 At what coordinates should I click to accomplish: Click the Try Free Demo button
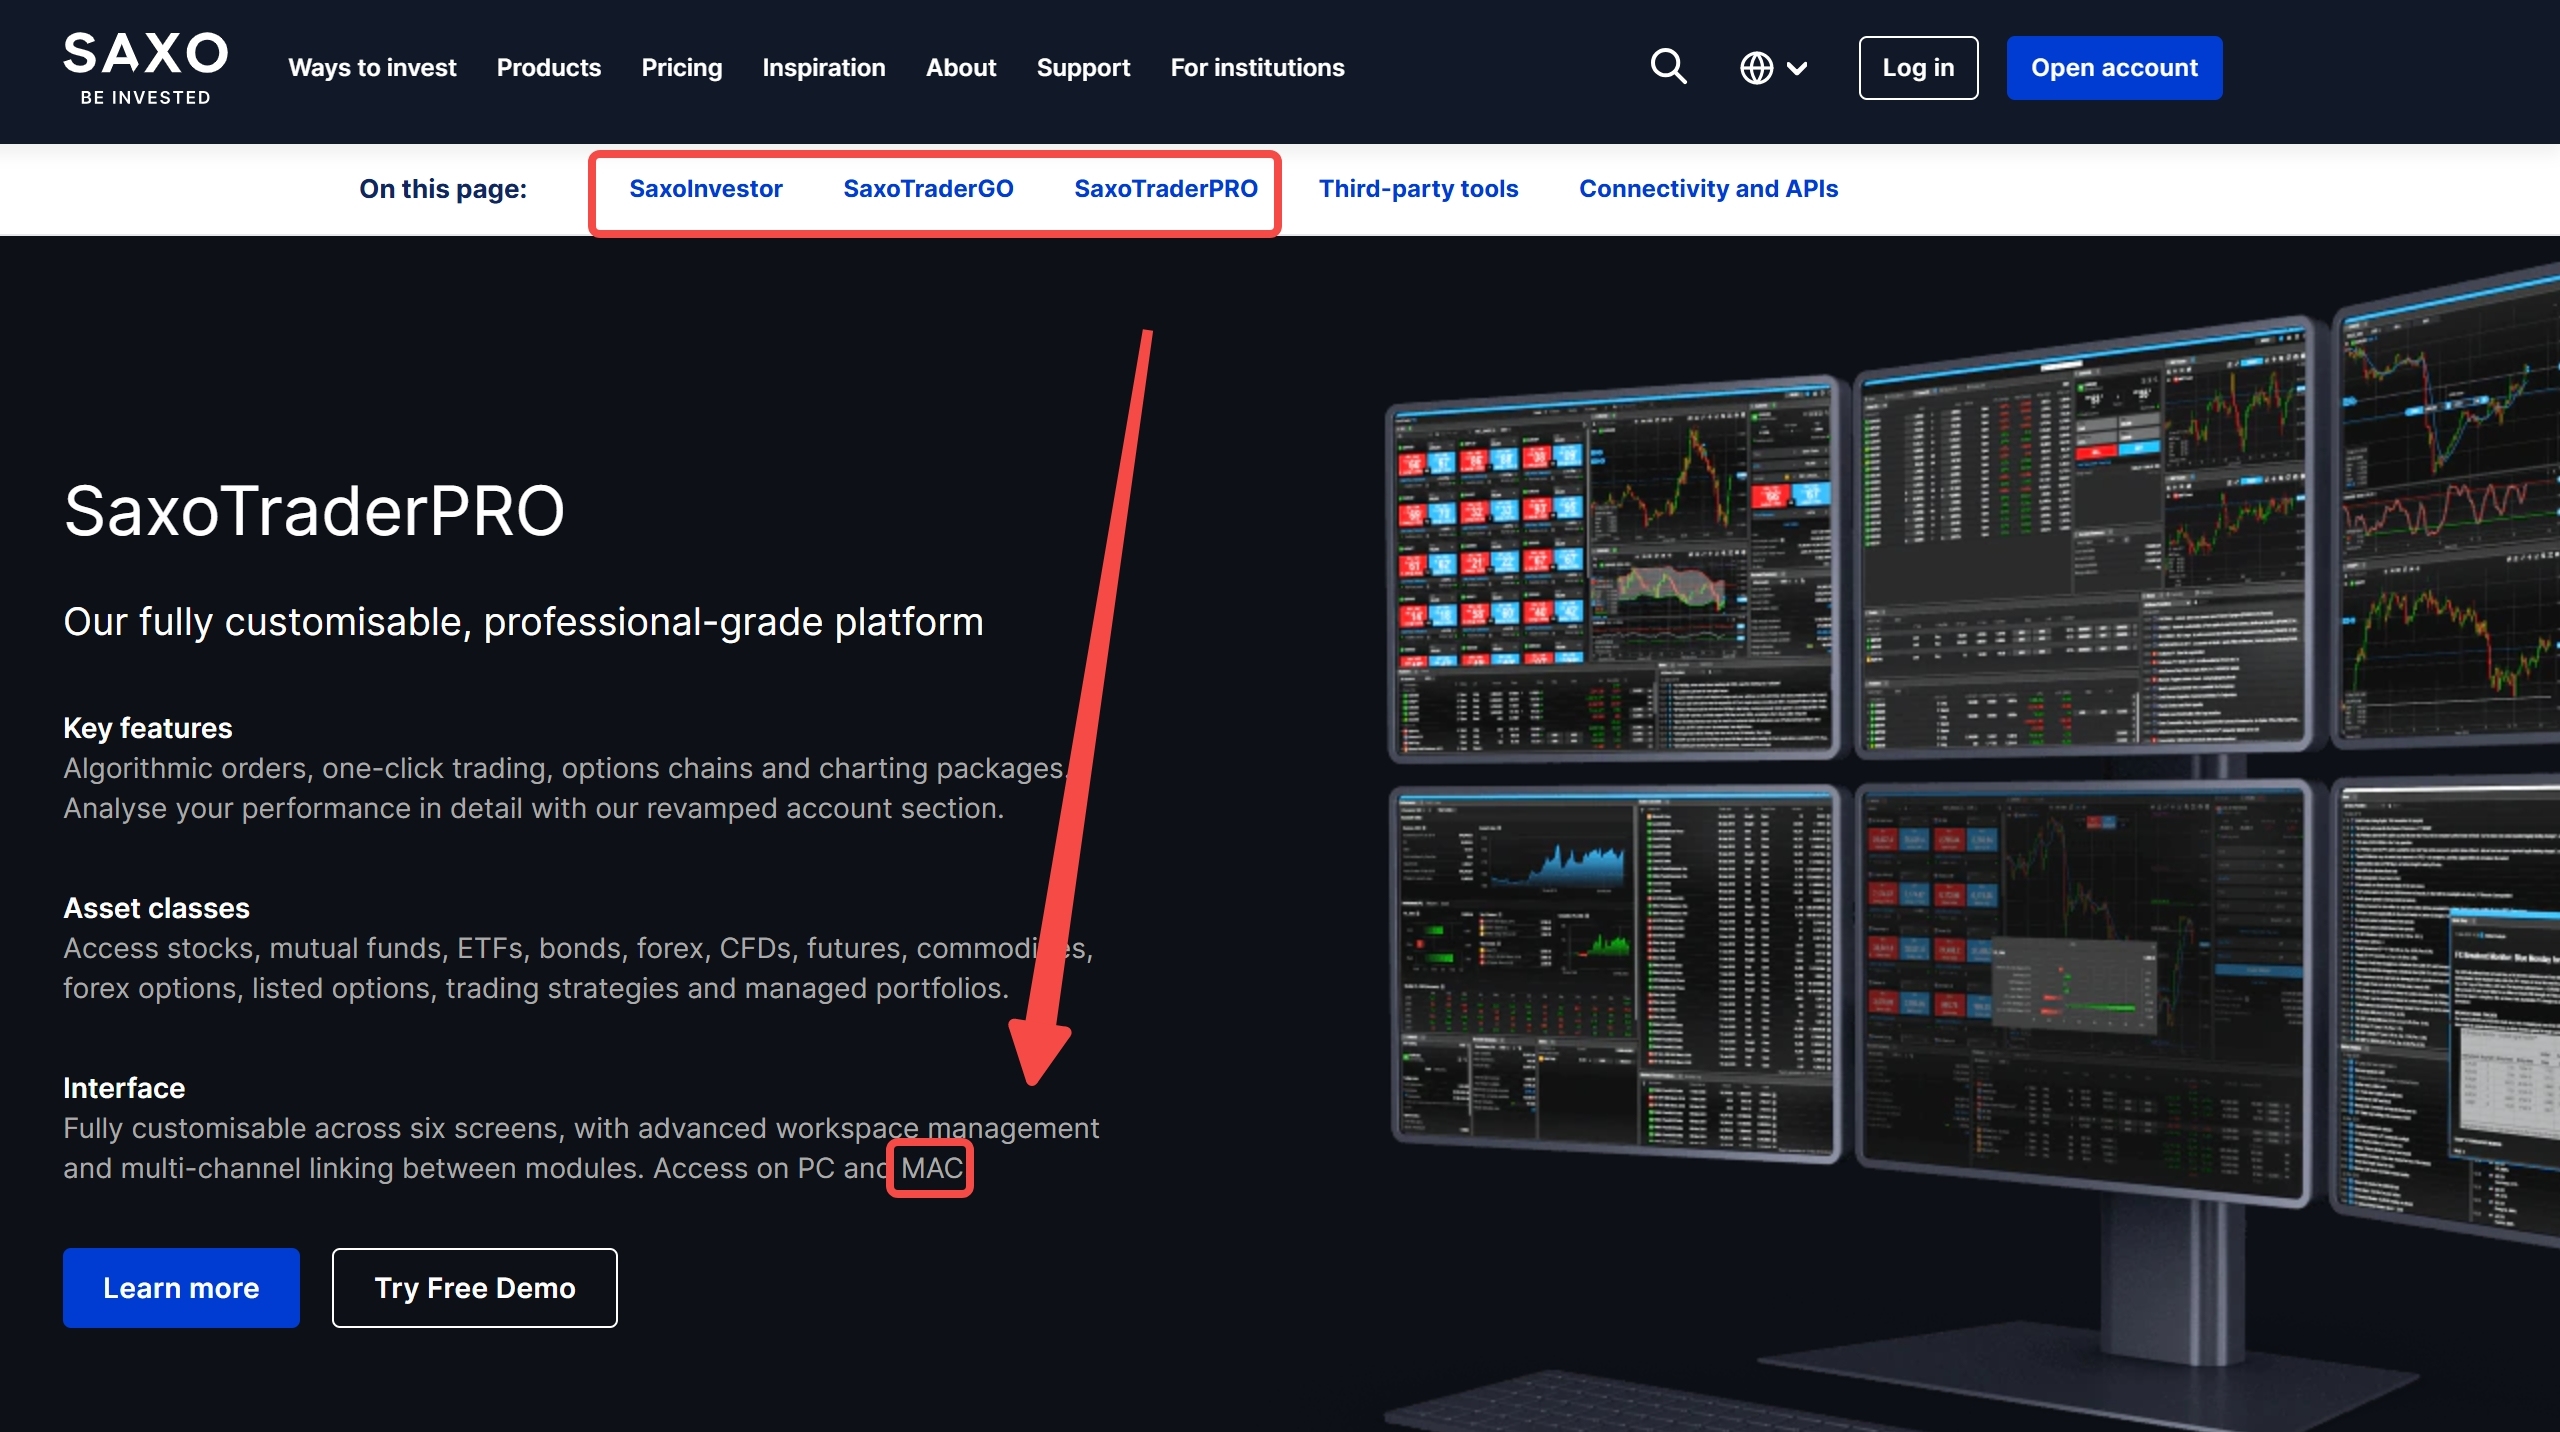point(475,1288)
